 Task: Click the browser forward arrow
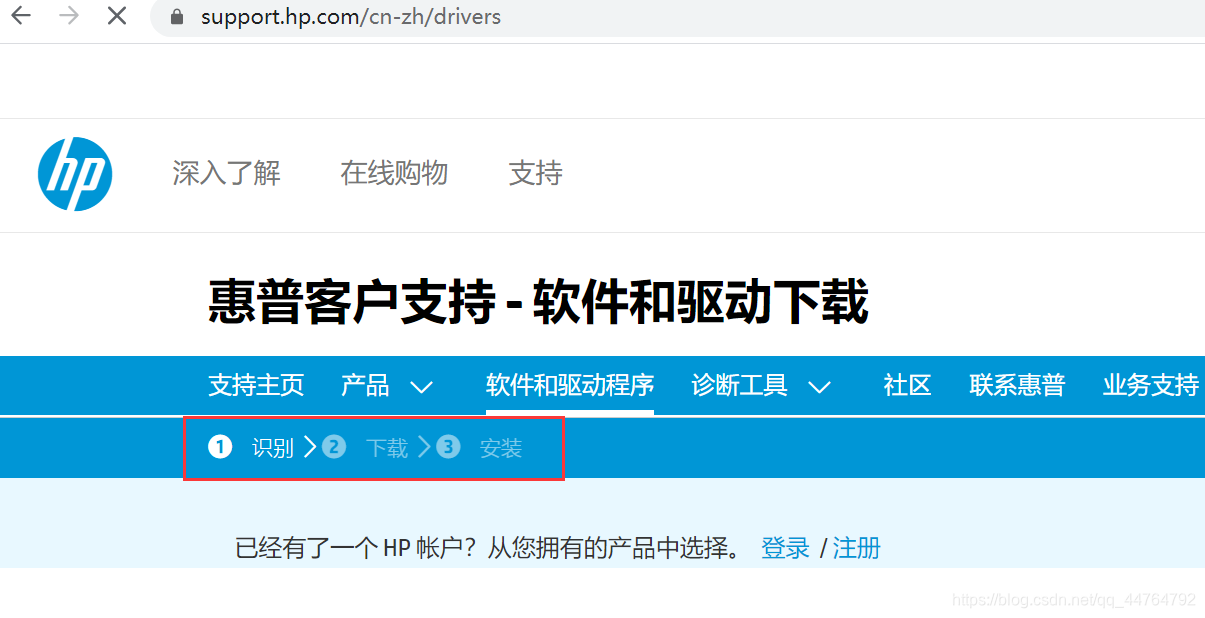pos(69,17)
